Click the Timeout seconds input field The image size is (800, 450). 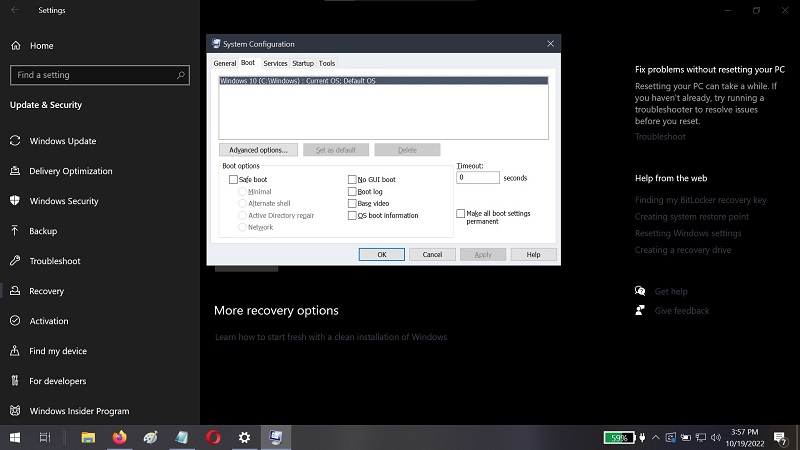(x=478, y=178)
